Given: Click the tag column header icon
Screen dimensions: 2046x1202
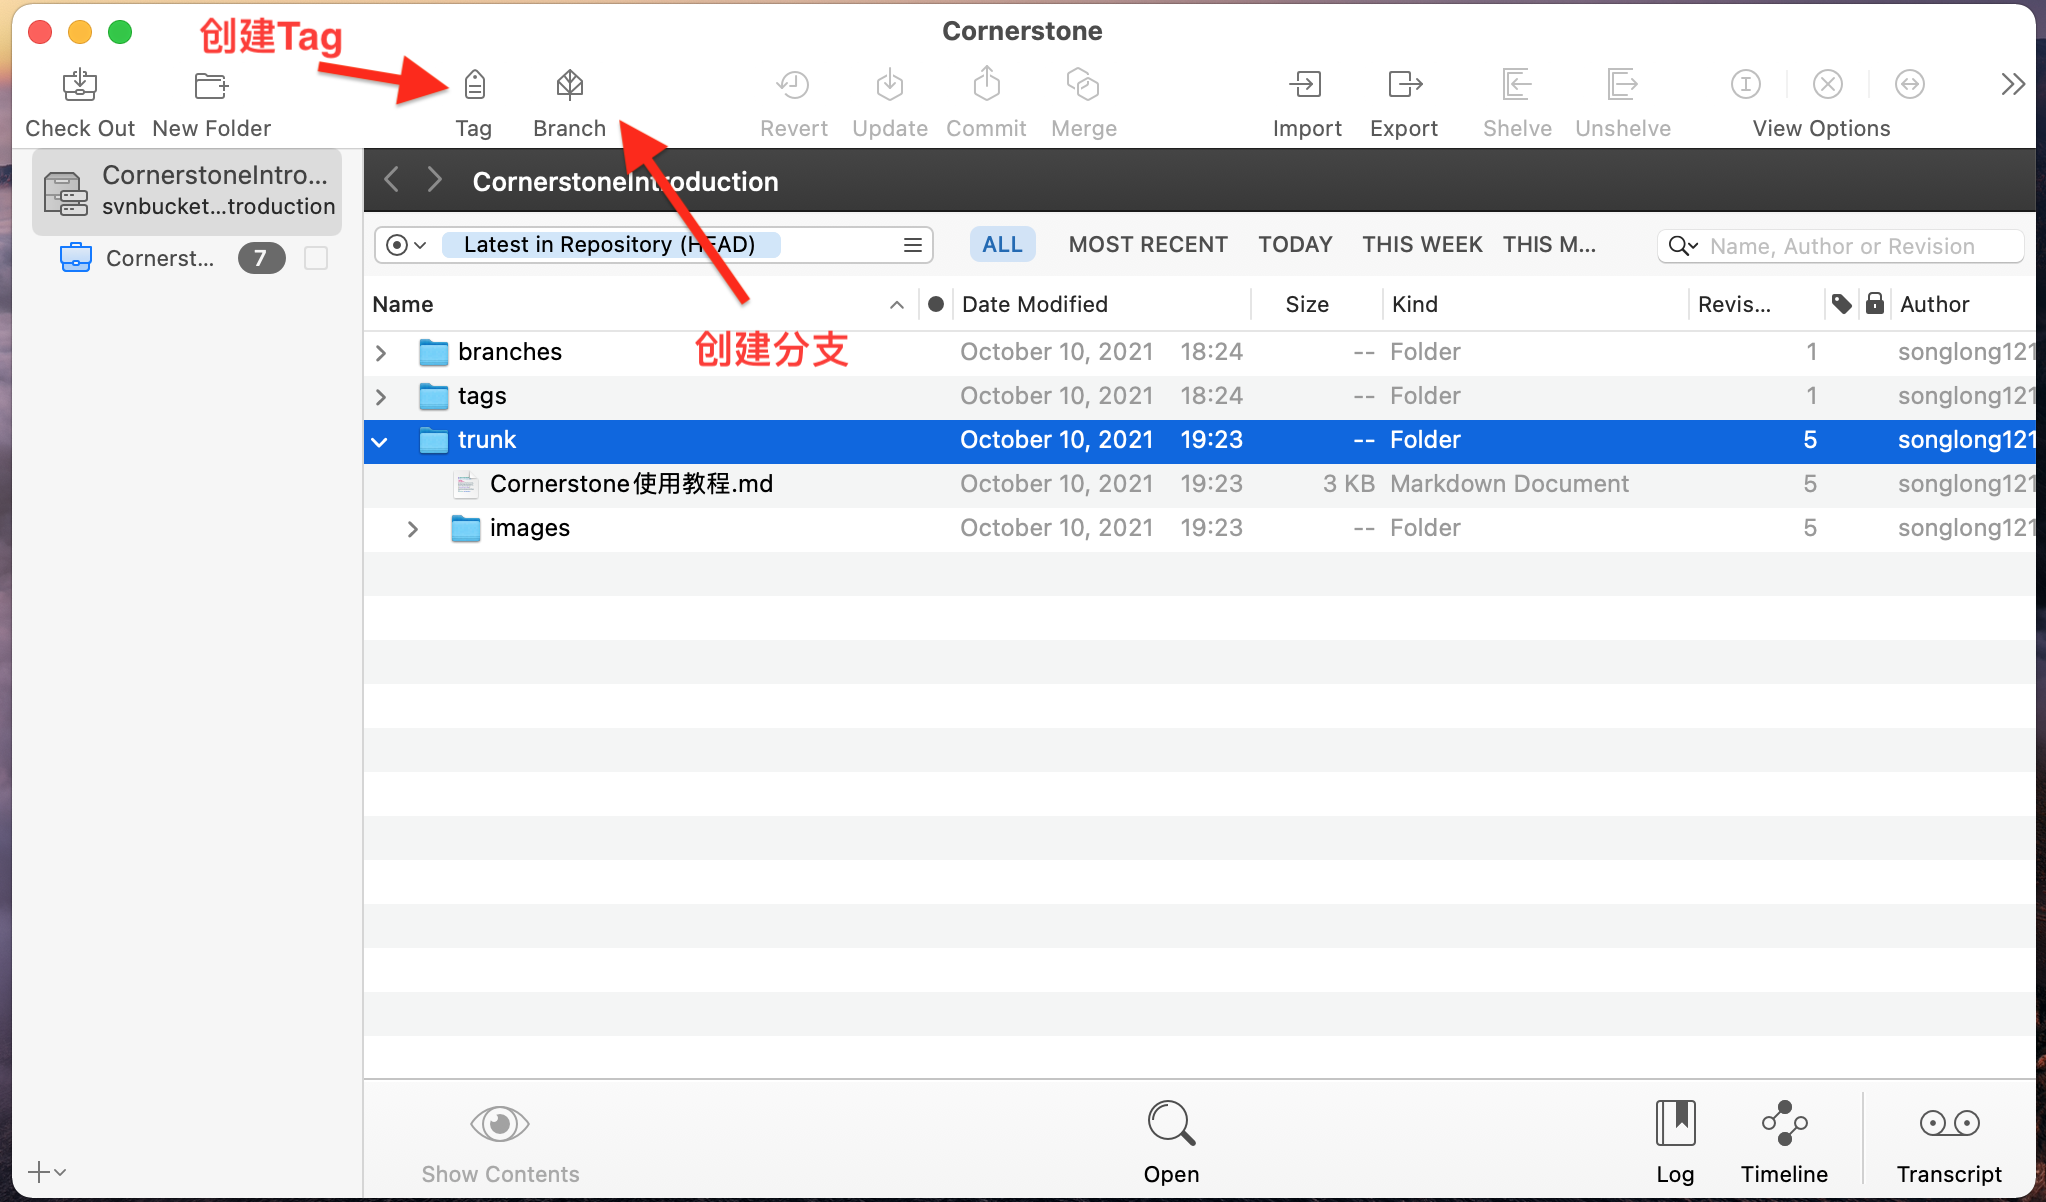Looking at the screenshot, I should (x=1841, y=304).
